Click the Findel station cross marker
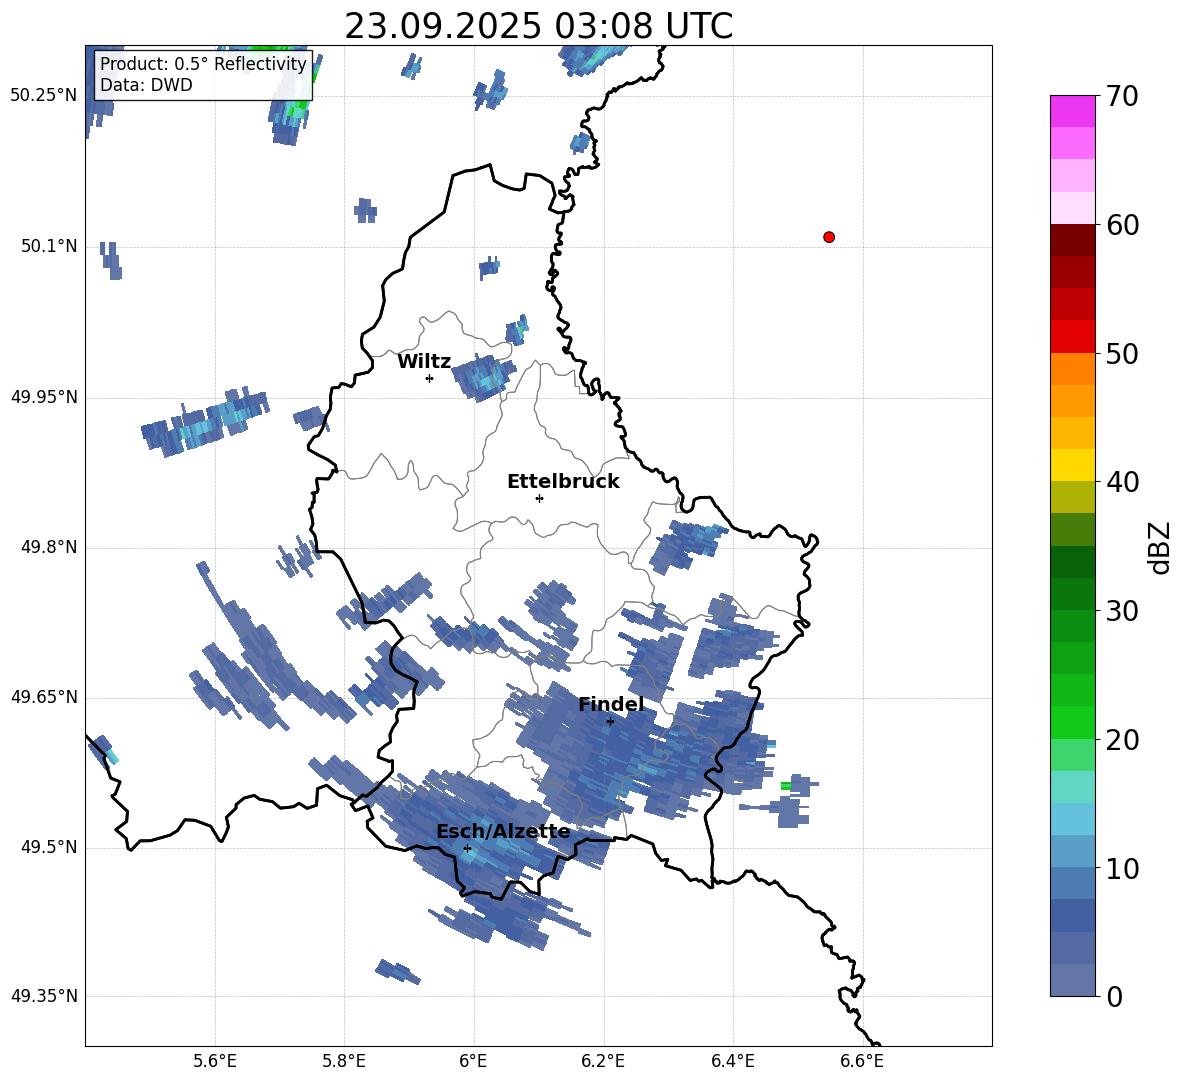 (610, 721)
